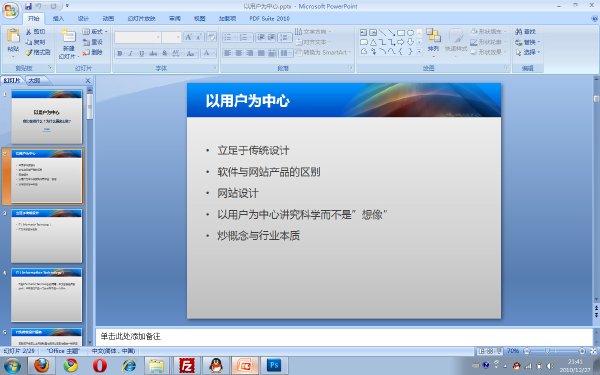The width and height of the screenshot is (600, 375).
Task: Select slide 3 thumbnail in pane
Action: (x=46, y=236)
